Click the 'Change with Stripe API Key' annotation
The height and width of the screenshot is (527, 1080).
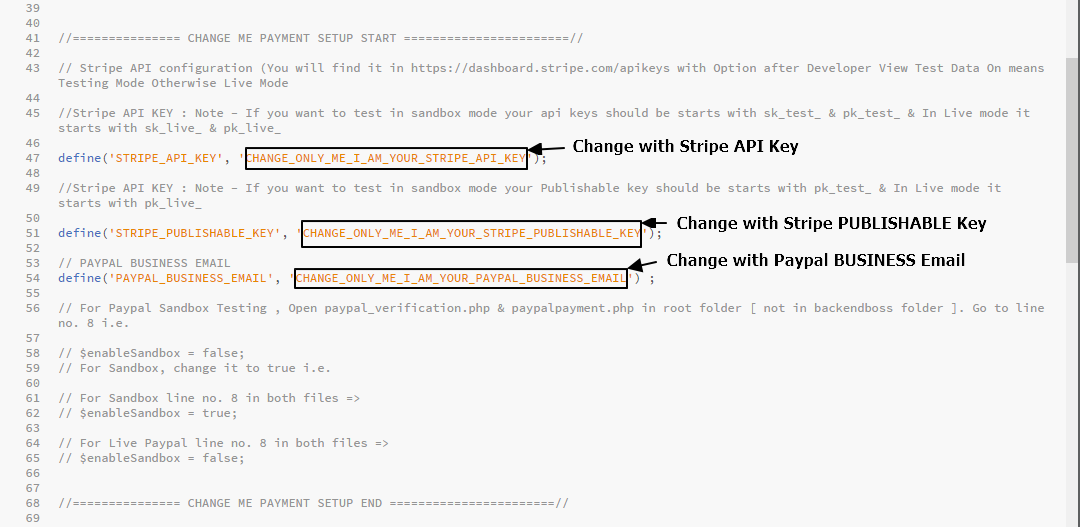tap(685, 147)
